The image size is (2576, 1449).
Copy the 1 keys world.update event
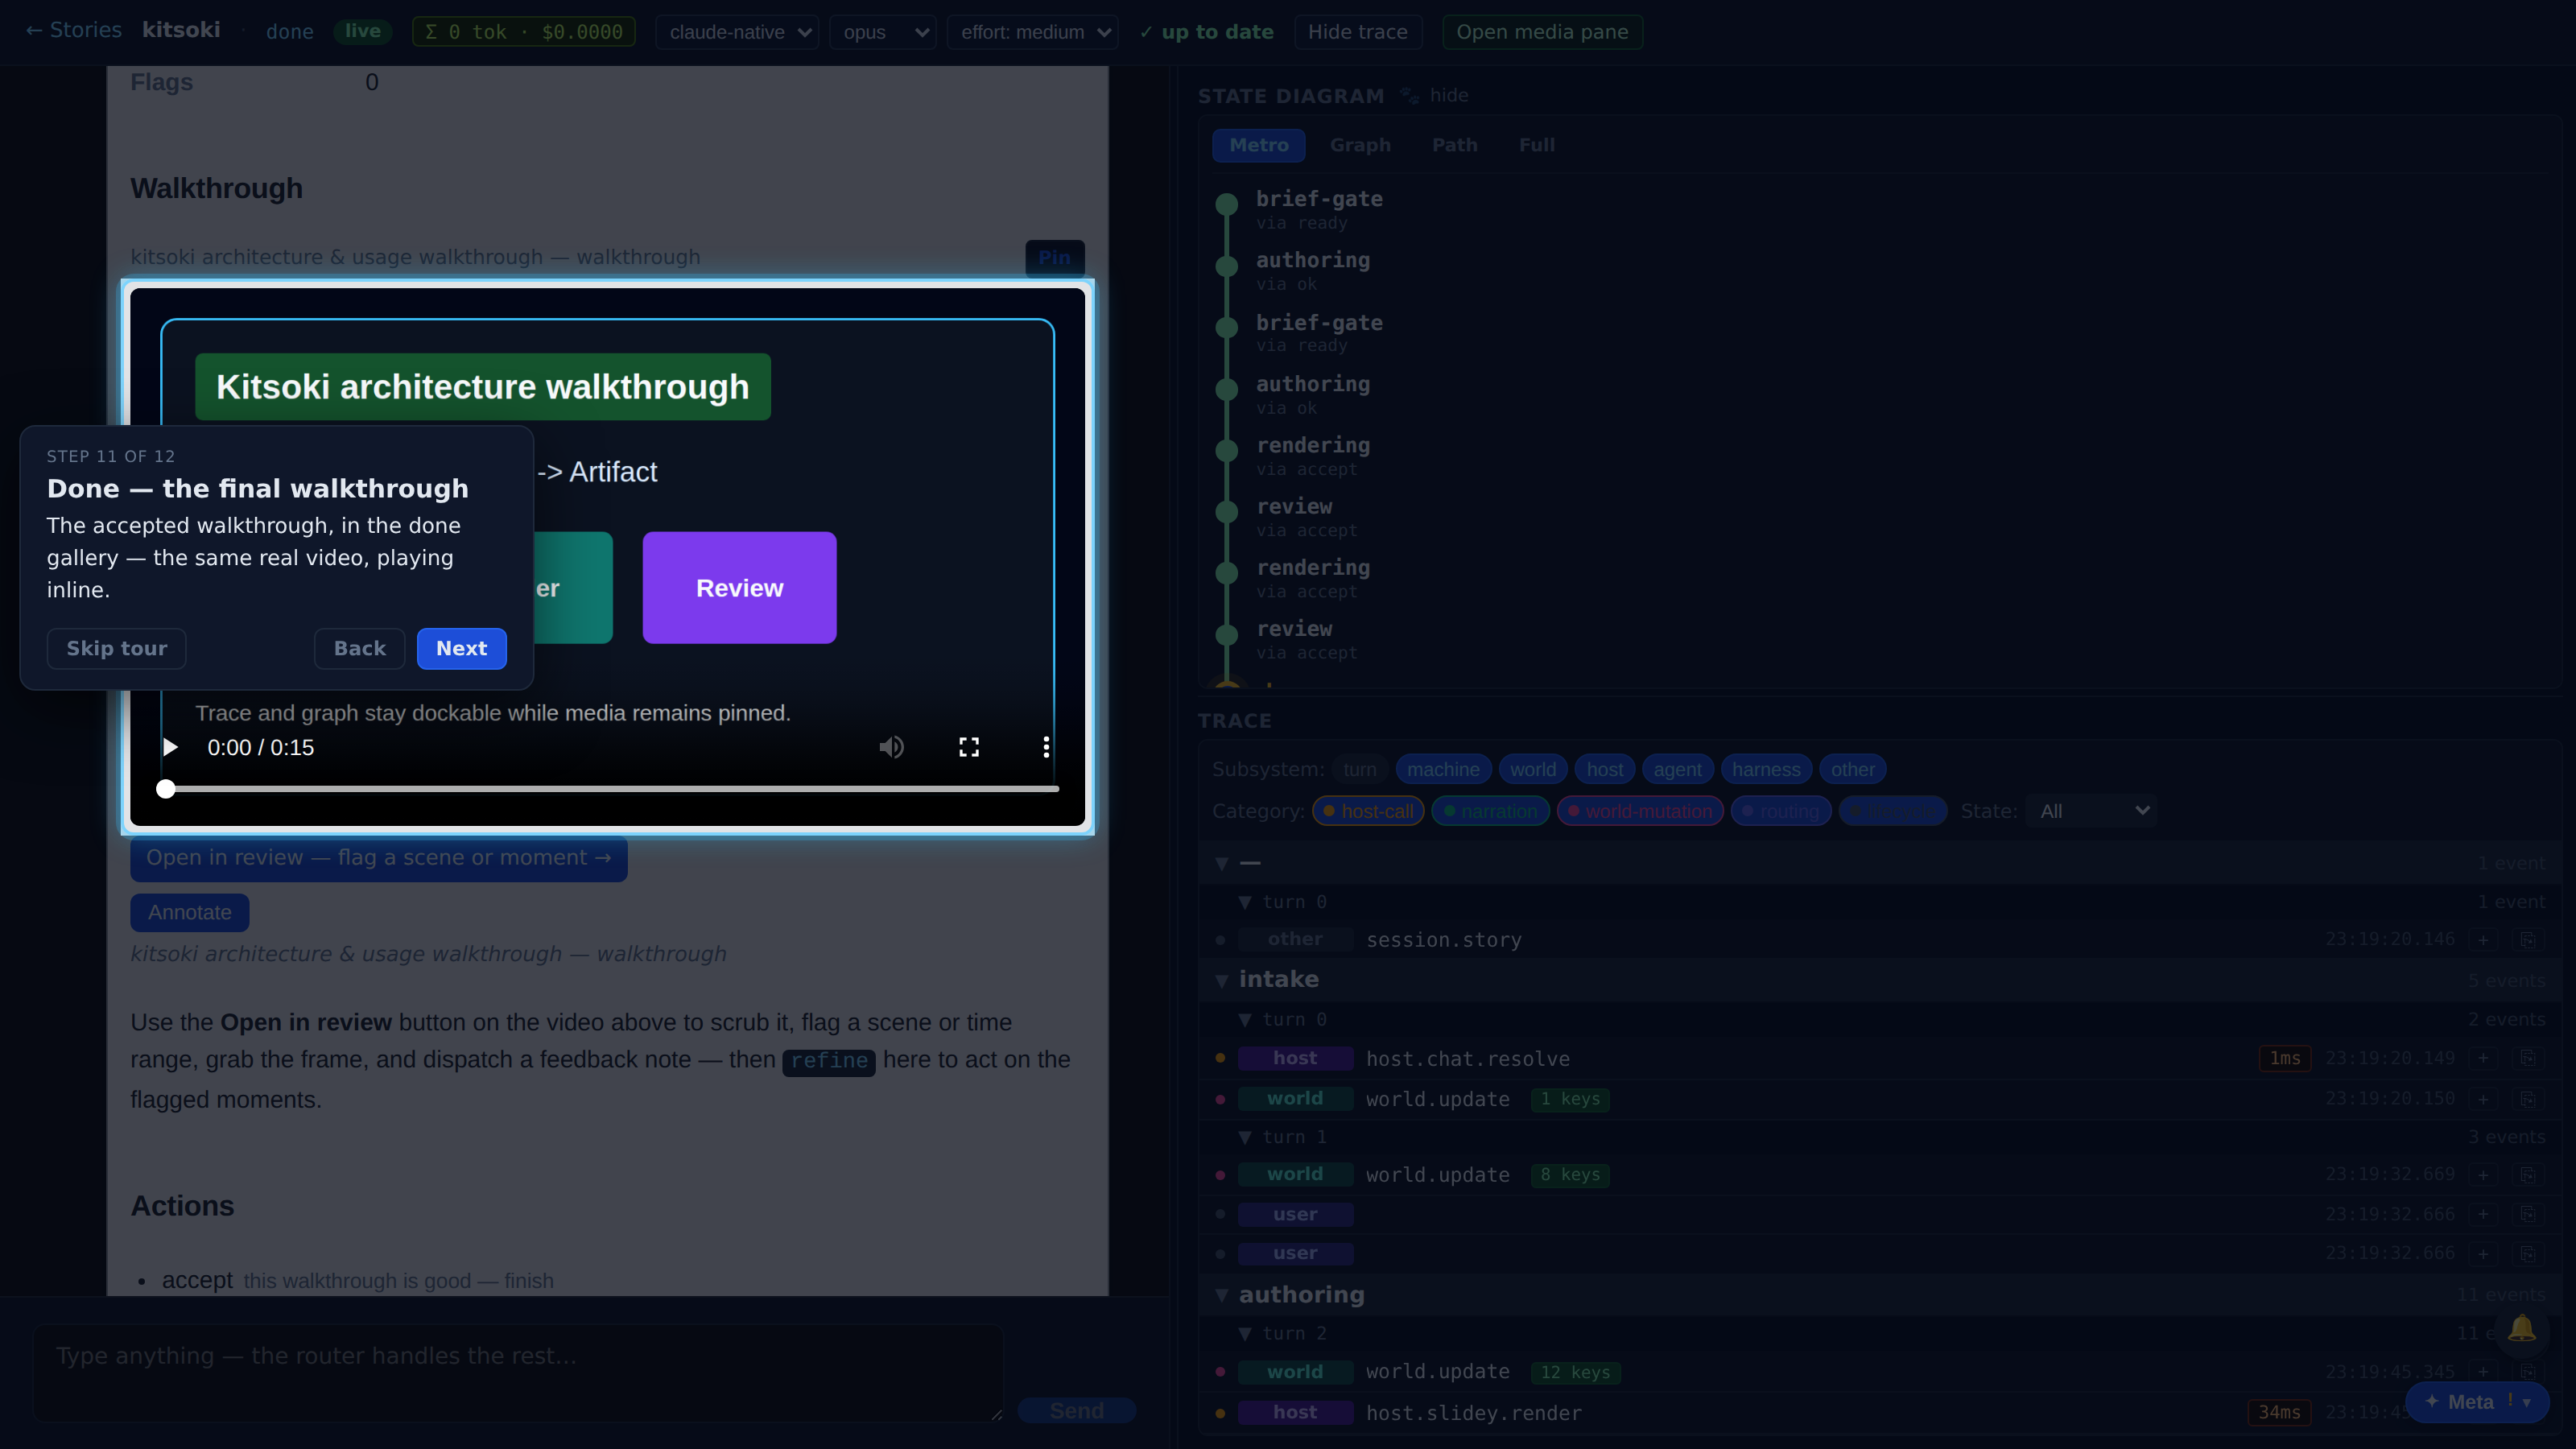coord(2527,1099)
